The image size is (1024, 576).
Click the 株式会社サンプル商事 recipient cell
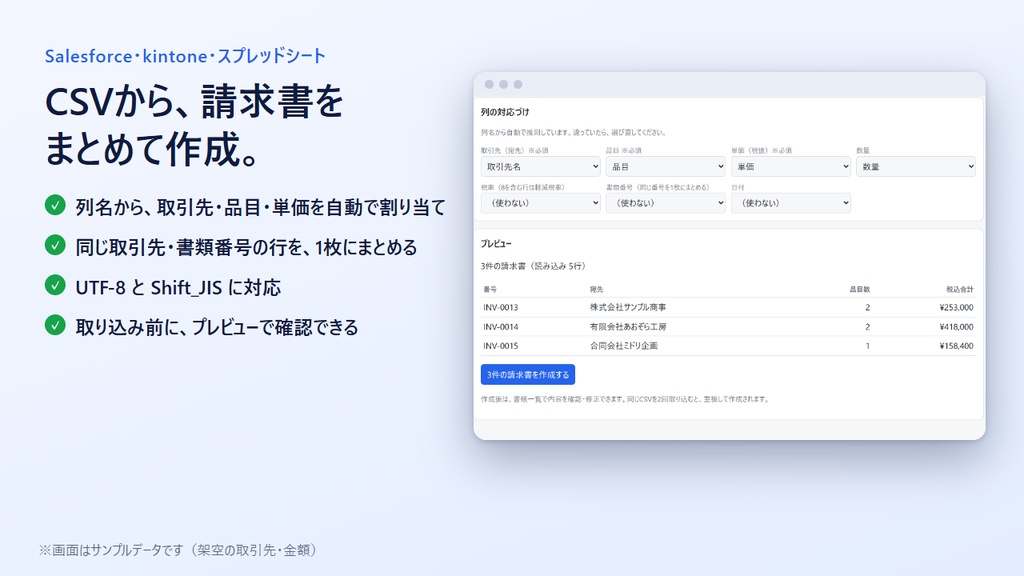point(628,308)
